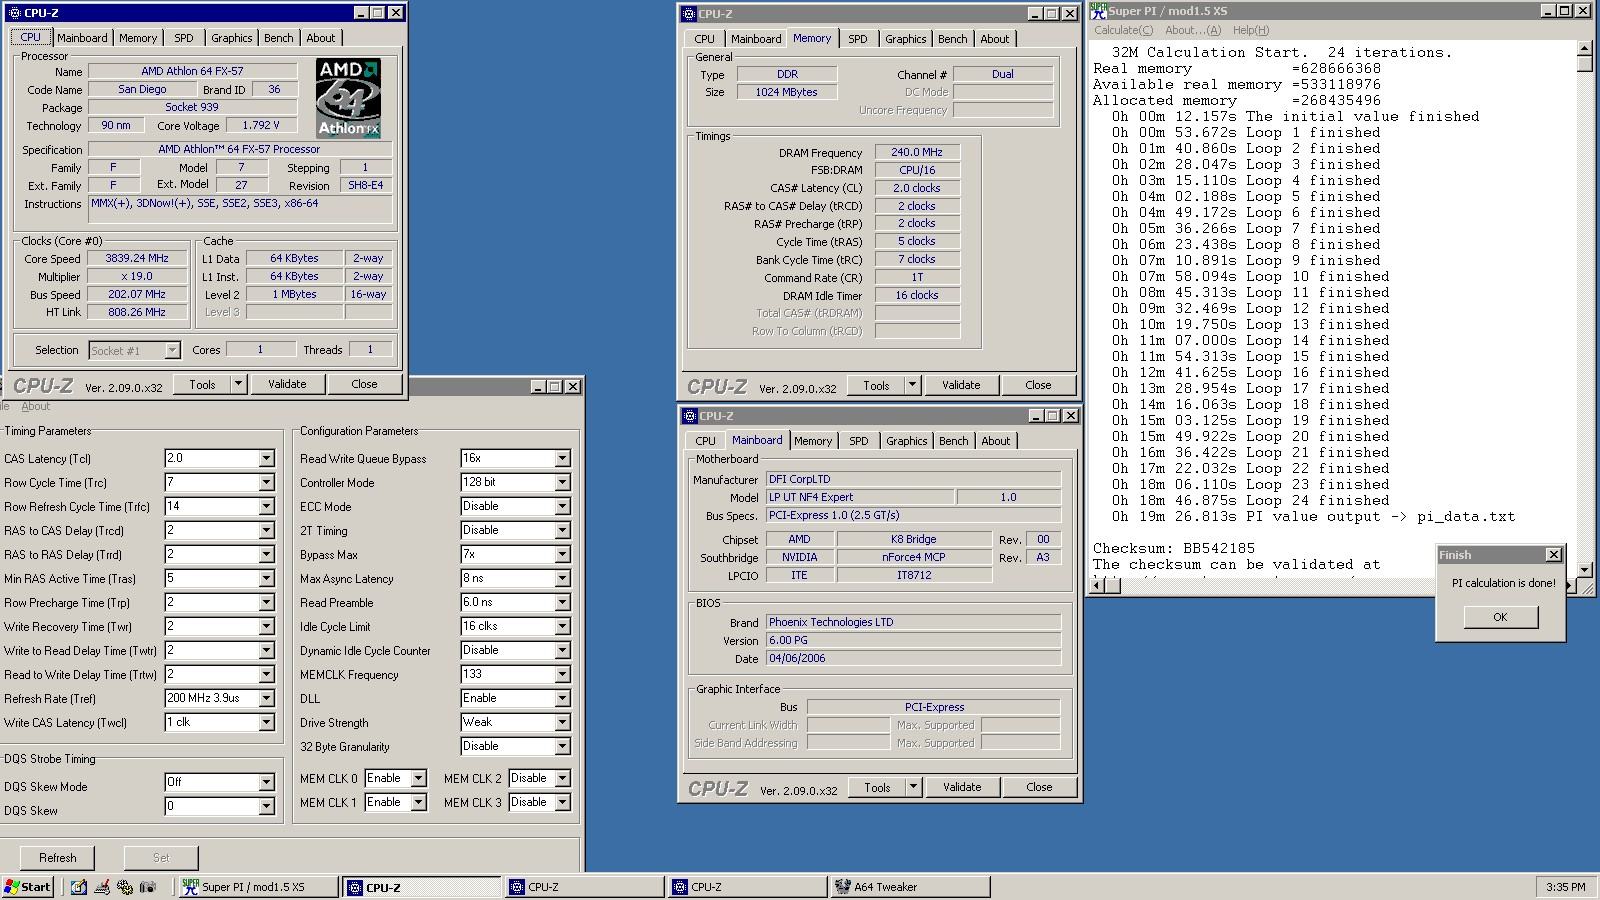Viewport: 1600px width, 900px height.
Task: Open the Windows Start menu
Action: [28, 887]
